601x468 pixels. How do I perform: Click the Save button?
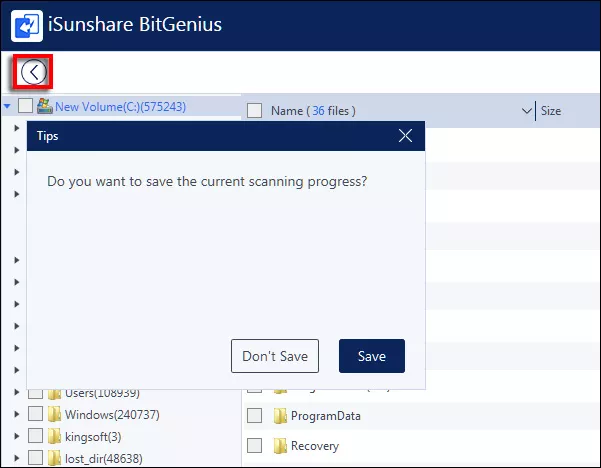tap(372, 356)
